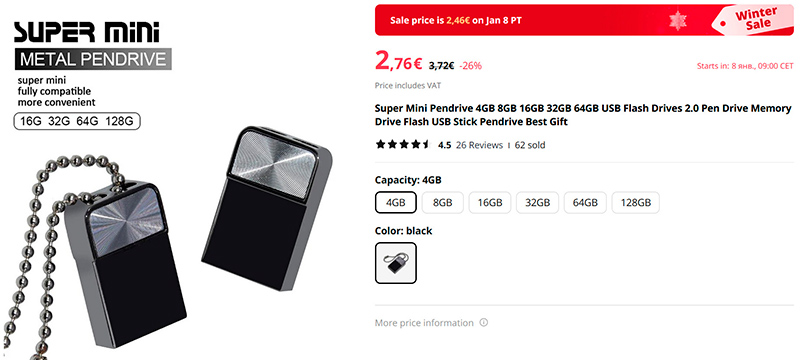
Task: Choose the 16GB capacity option
Action: point(490,202)
